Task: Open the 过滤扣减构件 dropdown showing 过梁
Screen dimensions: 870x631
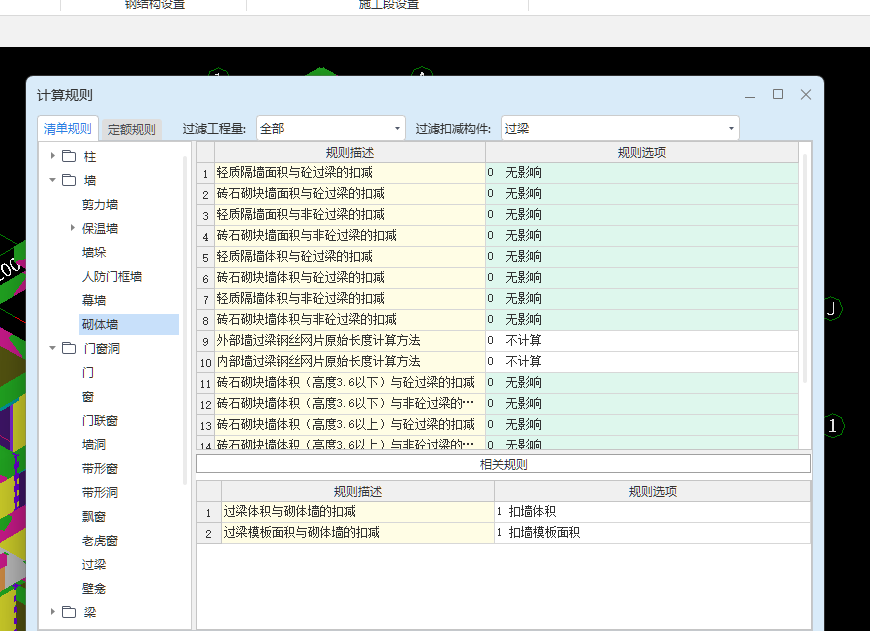Action: (620, 128)
